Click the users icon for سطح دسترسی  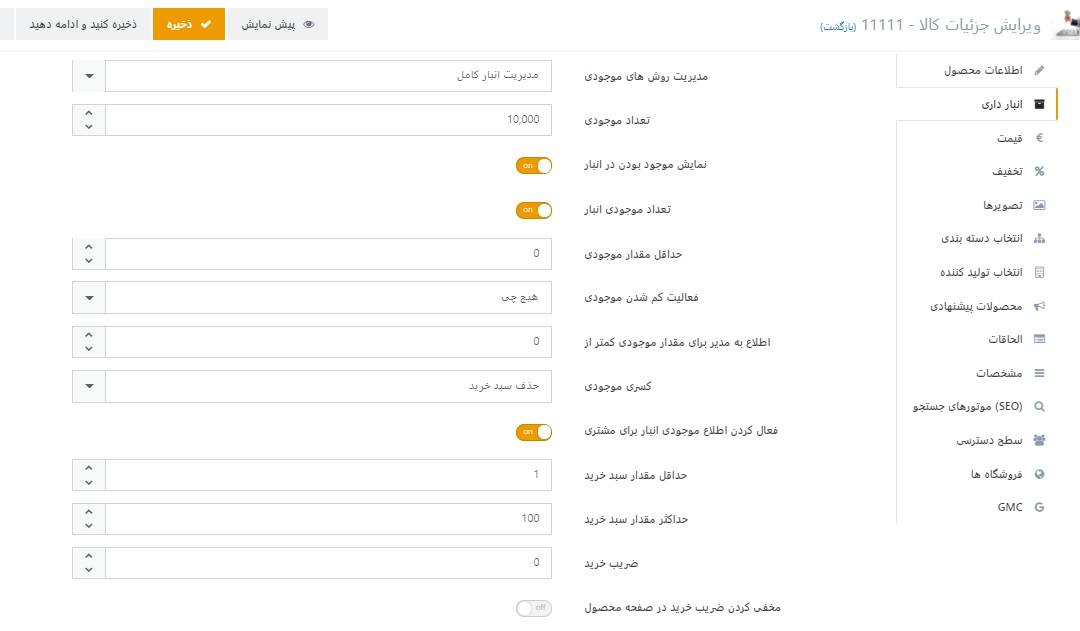1039,440
